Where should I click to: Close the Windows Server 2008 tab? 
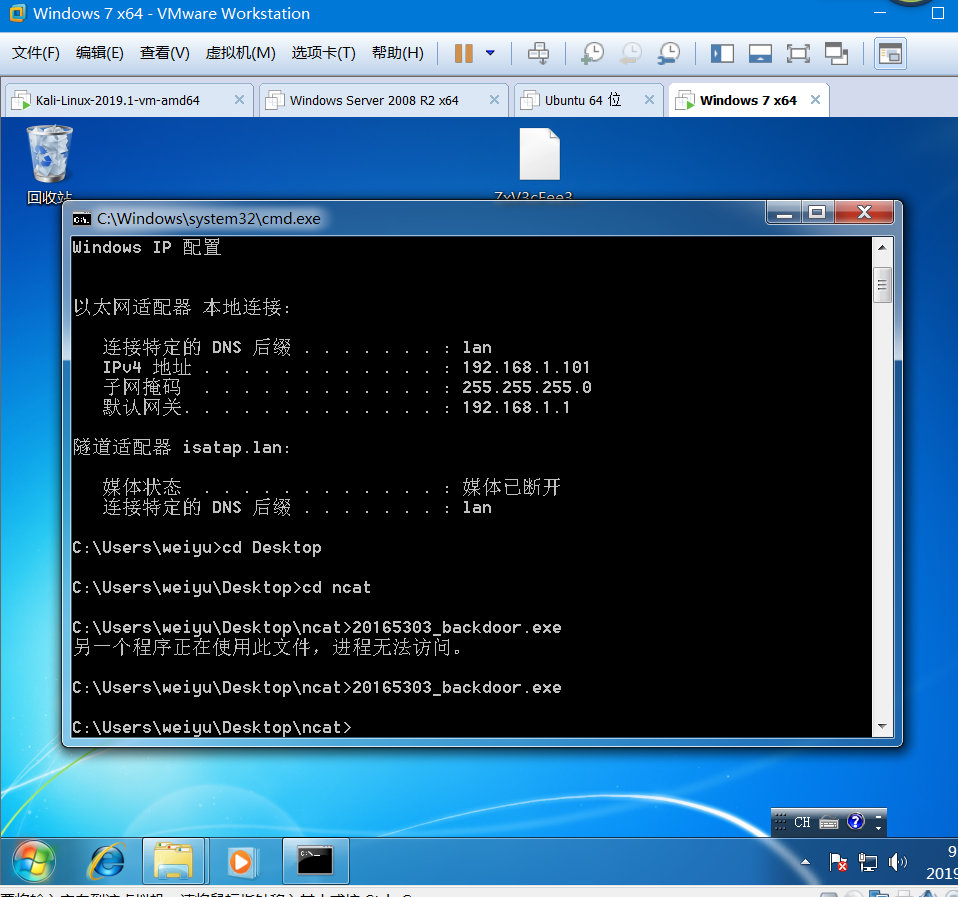(x=494, y=100)
